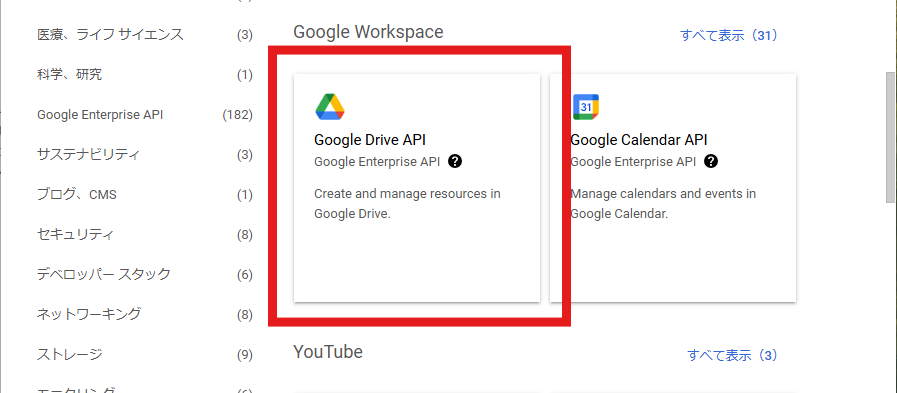
Task: Open help icon on Google Drive API card
Action: pyautogui.click(x=455, y=161)
